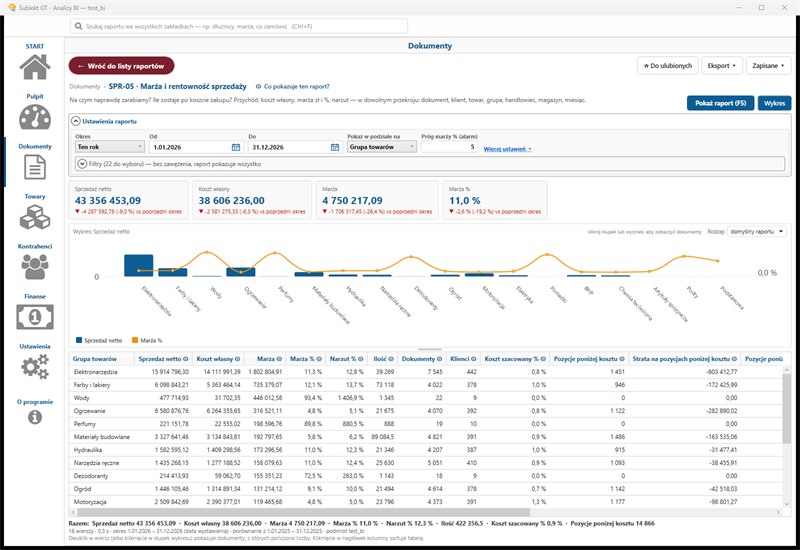The image size is (800, 550).
Task: Click info icon next to Sprzedaż netto header
Action: [186, 359]
